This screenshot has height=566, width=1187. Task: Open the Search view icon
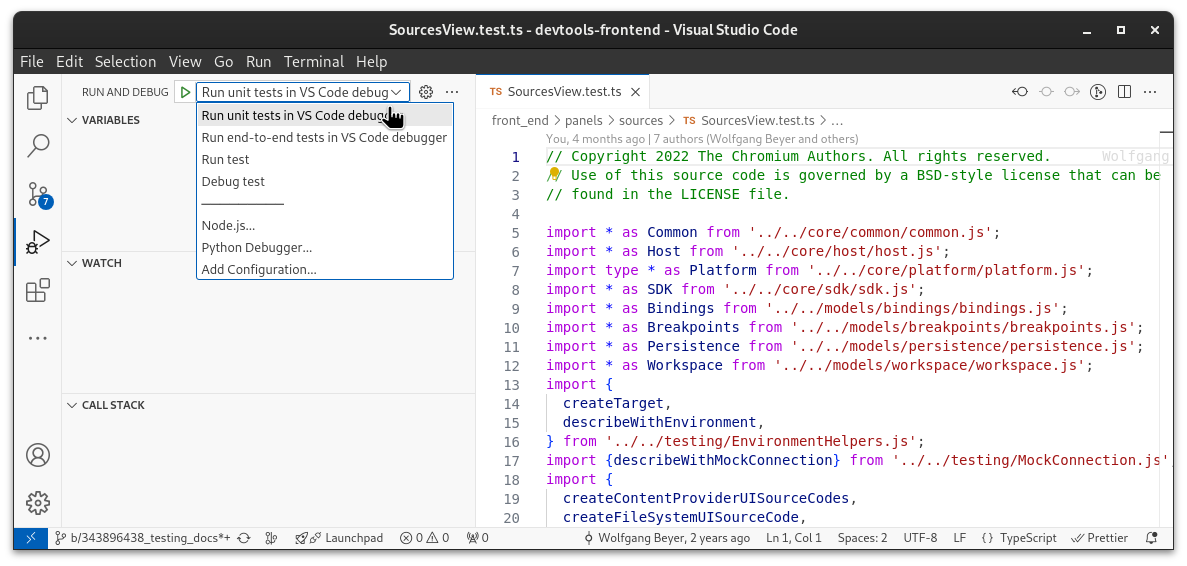(38, 145)
